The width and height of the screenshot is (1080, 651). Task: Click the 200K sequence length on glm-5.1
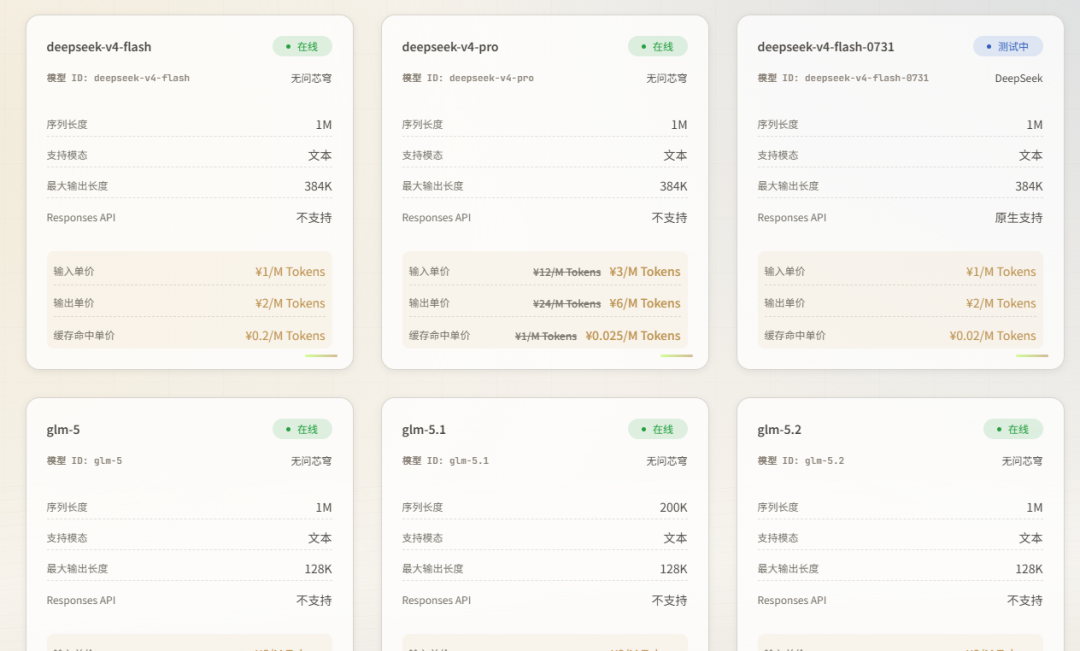click(674, 507)
